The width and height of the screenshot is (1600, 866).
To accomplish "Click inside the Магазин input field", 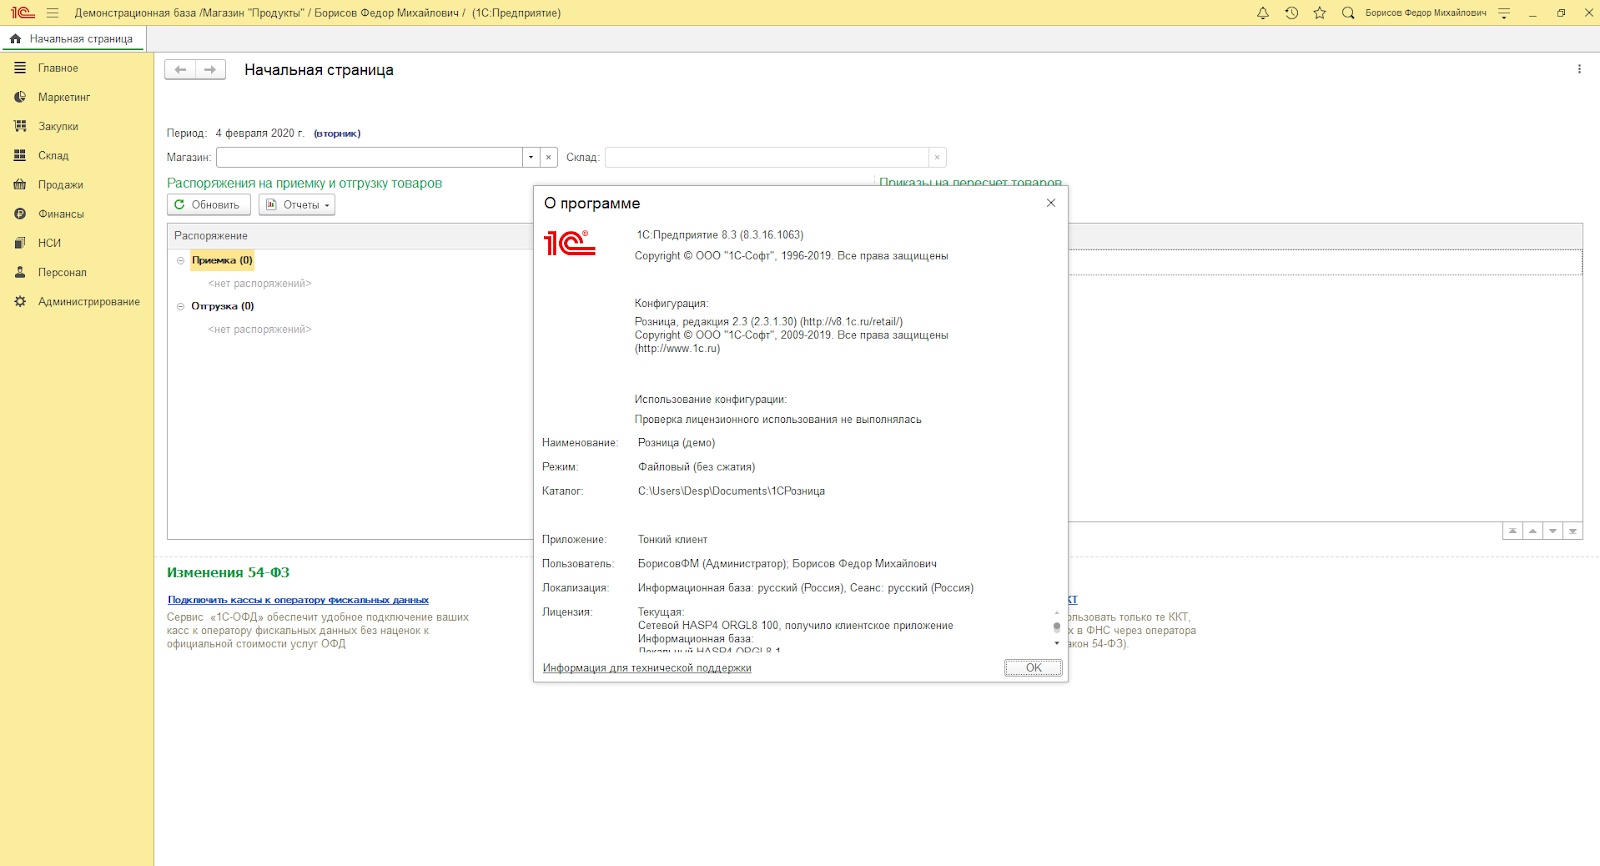I will (x=369, y=157).
